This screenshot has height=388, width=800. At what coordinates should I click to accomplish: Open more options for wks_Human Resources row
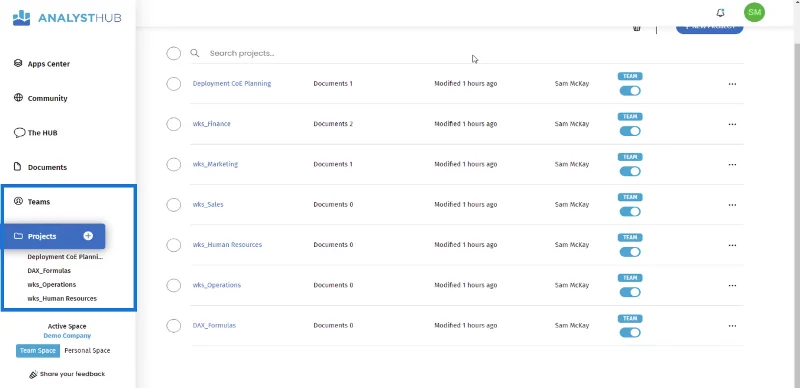click(732, 246)
